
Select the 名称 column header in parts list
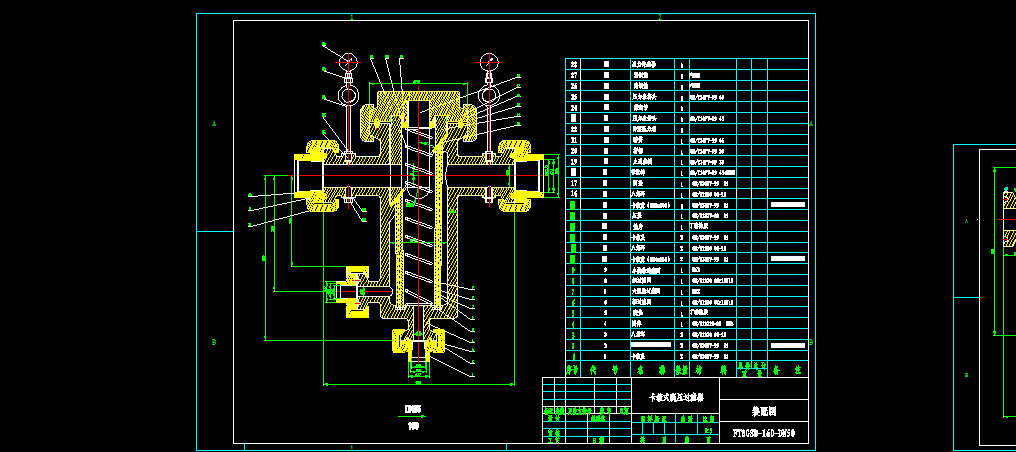pyautogui.click(x=652, y=370)
